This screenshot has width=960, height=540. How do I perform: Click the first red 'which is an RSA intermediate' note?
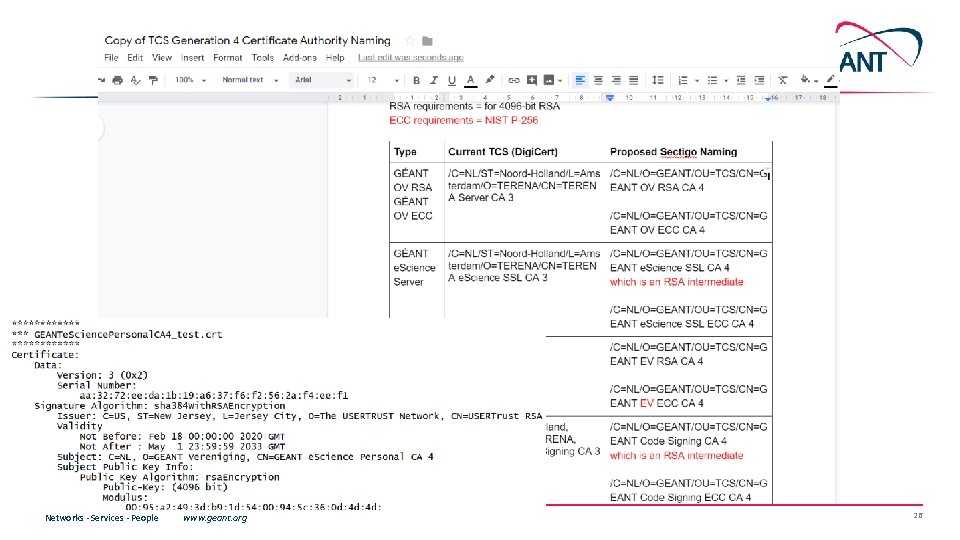677,282
